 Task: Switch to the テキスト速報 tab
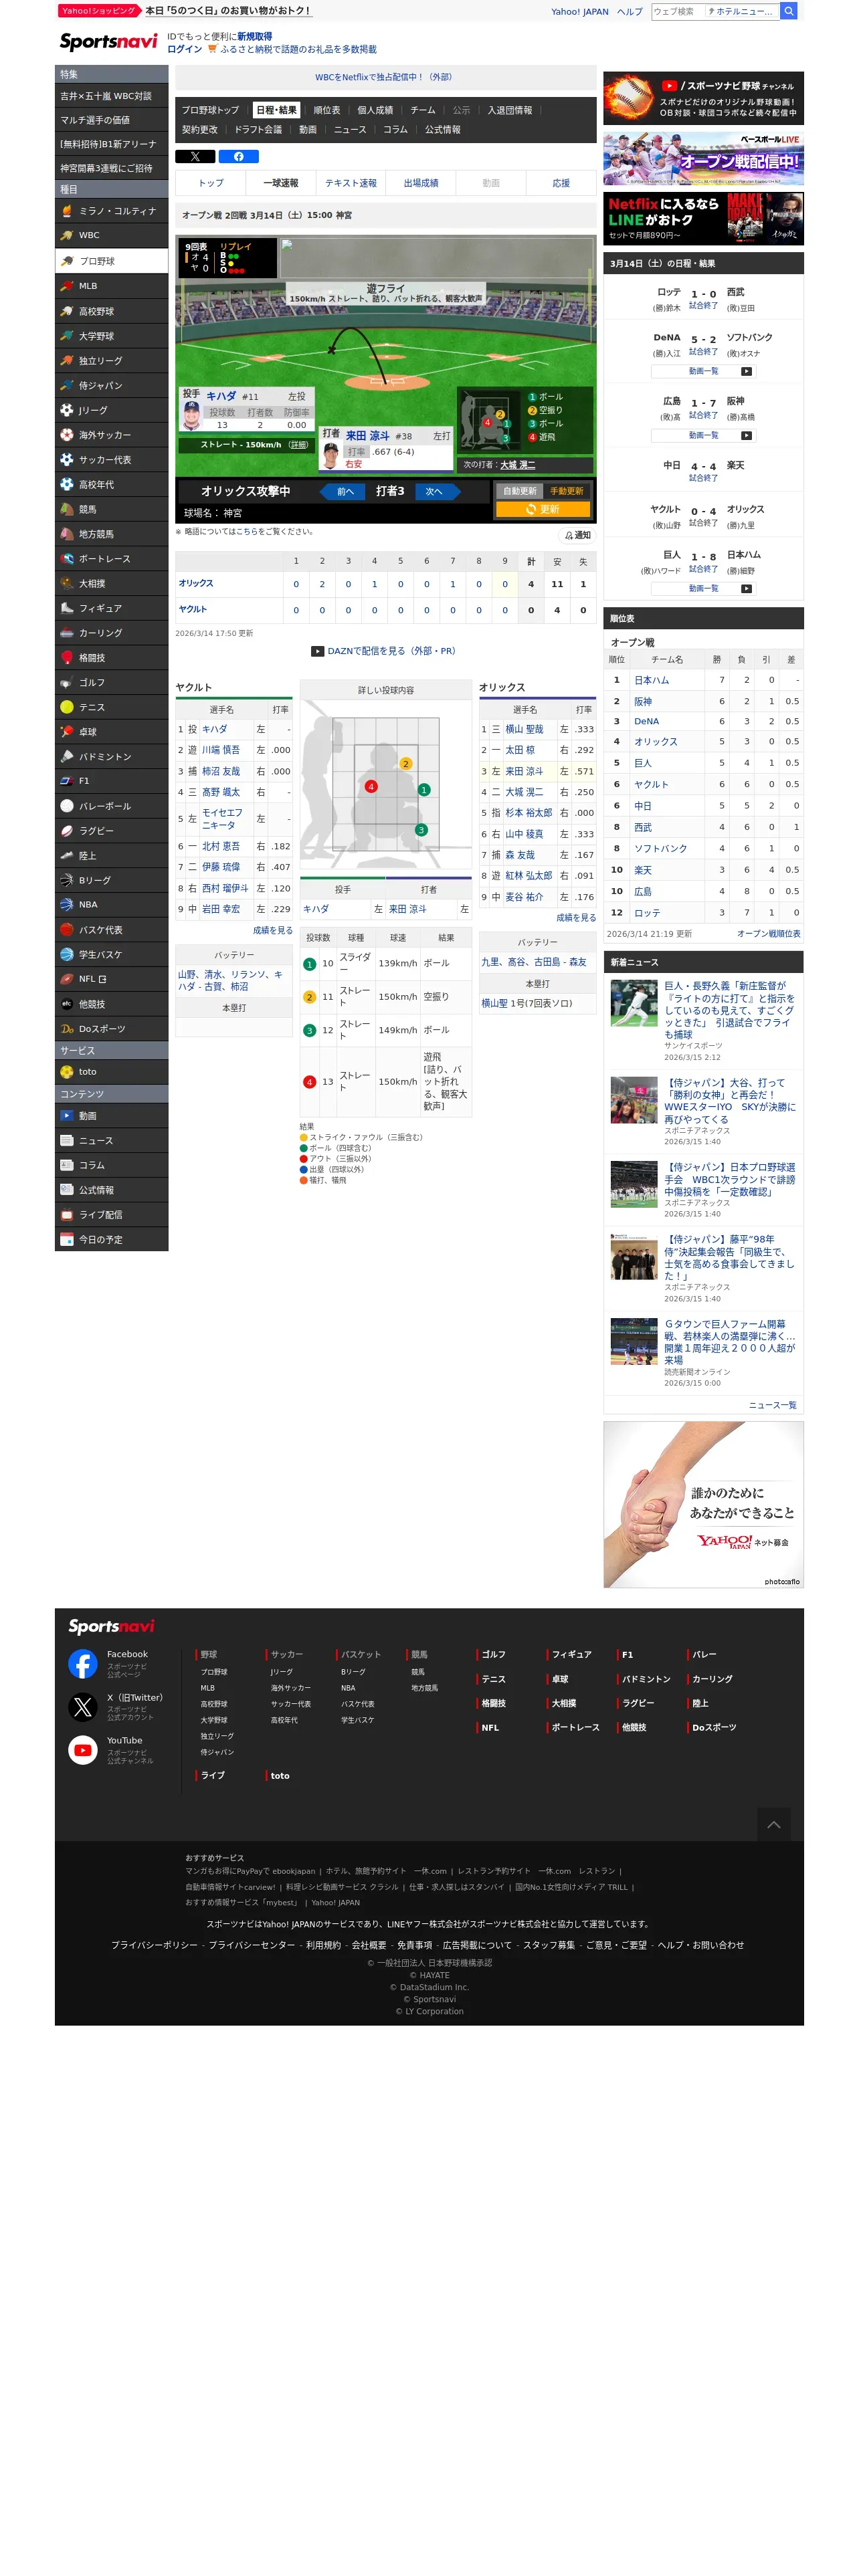pyautogui.click(x=351, y=183)
